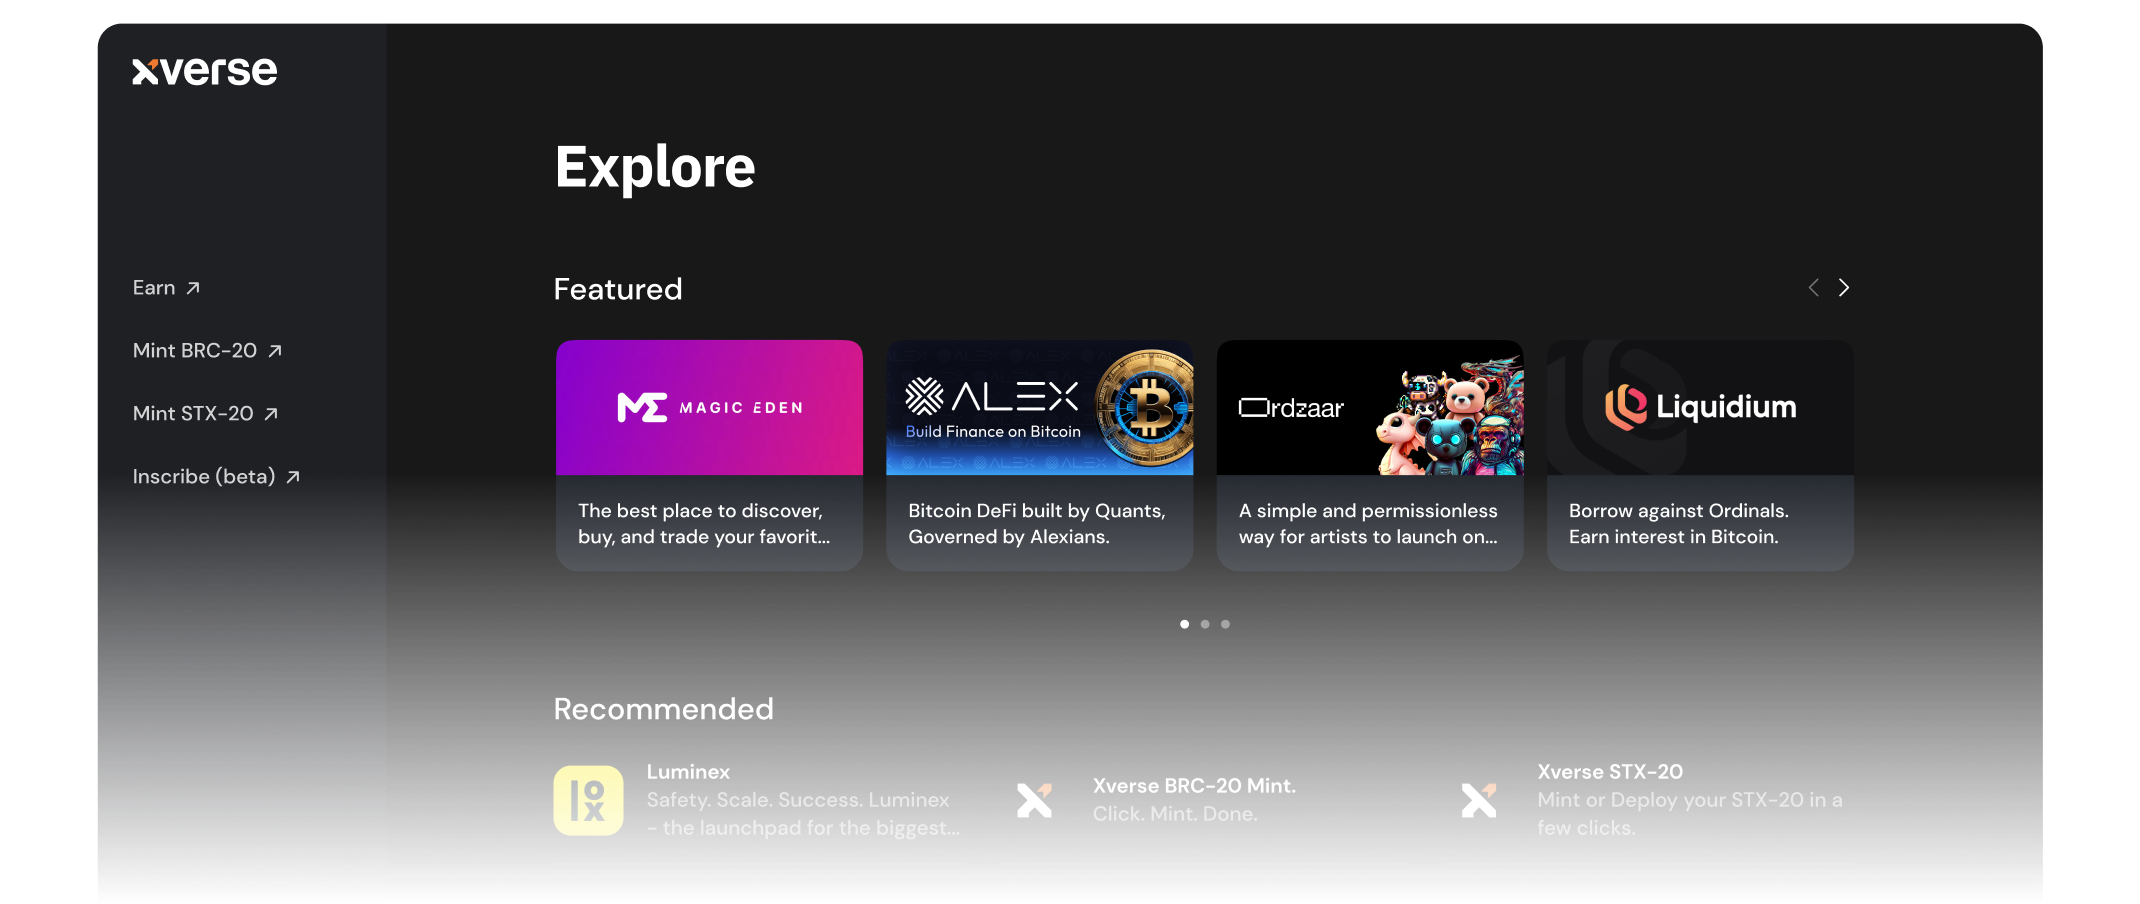
Task: Open Xverse BRC-20 Mint. recommended title
Action: tap(1194, 786)
